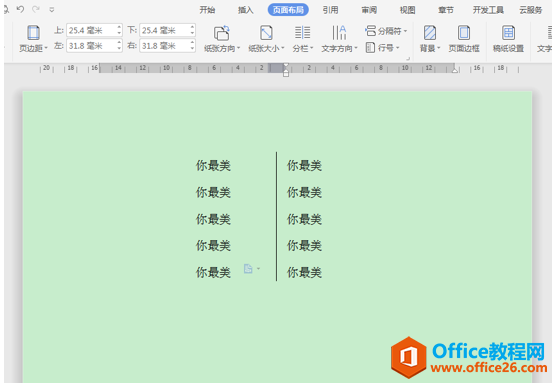Adjust the right margin stepper arrows
Image resolution: width=554 pixels, height=385 pixels.
[x=193, y=46]
